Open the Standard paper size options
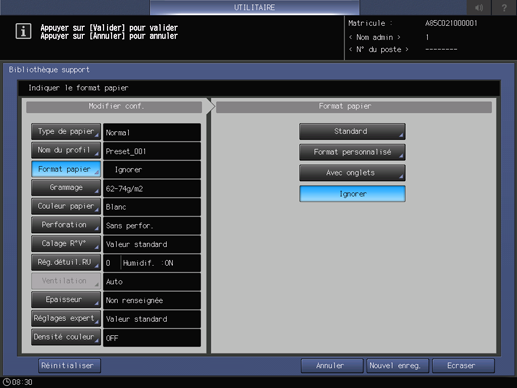Image resolution: width=517 pixels, height=388 pixels. pyautogui.click(x=352, y=131)
